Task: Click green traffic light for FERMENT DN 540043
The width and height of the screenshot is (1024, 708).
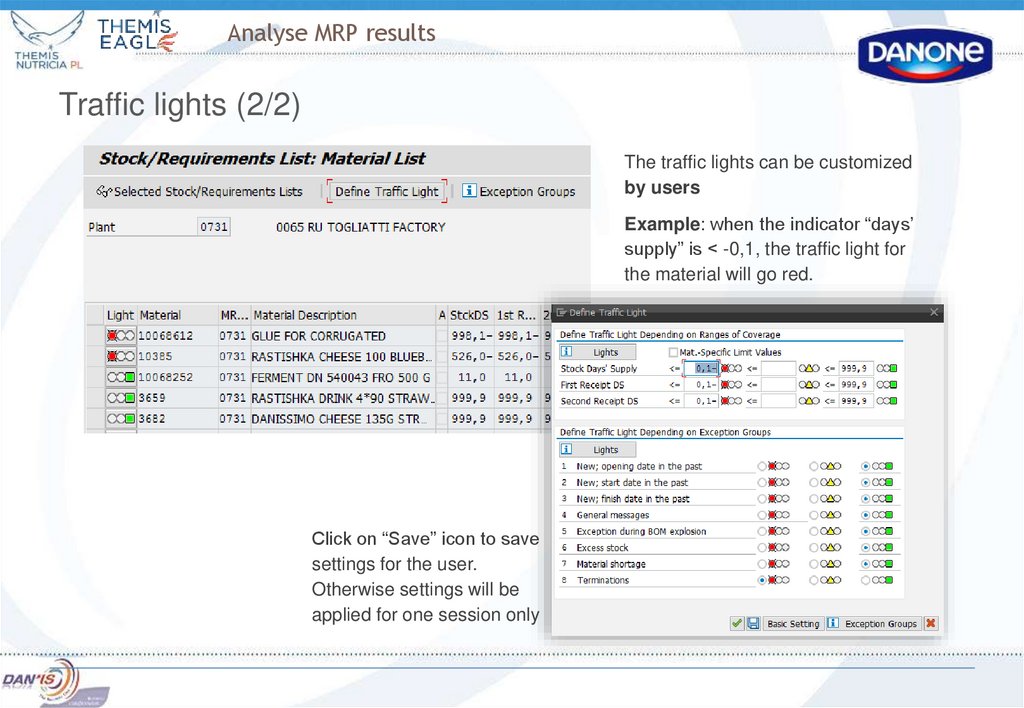Action: [121, 377]
